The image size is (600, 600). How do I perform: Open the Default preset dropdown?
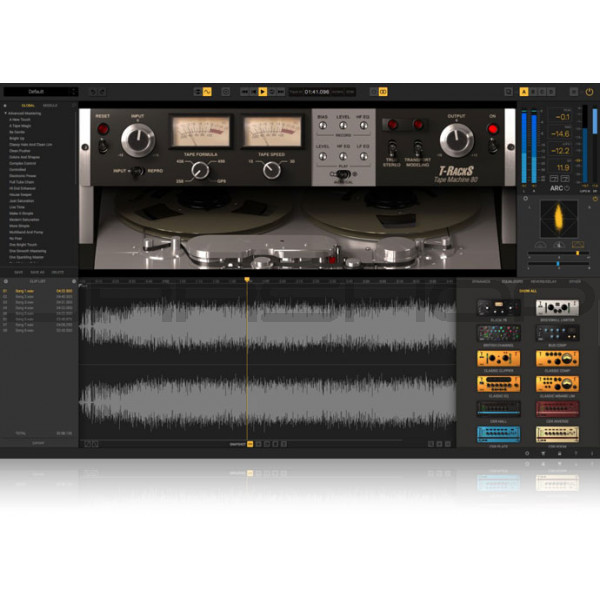point(41,92)
